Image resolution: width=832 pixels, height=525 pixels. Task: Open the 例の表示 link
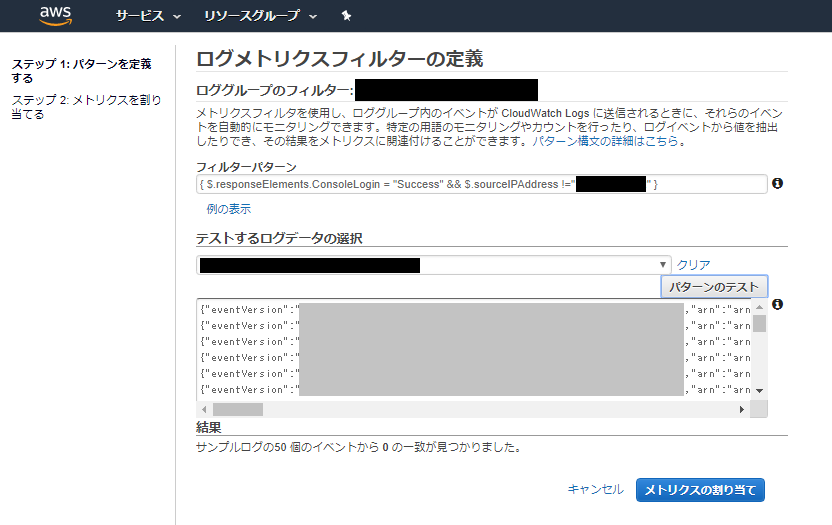(x=228, y=209)
